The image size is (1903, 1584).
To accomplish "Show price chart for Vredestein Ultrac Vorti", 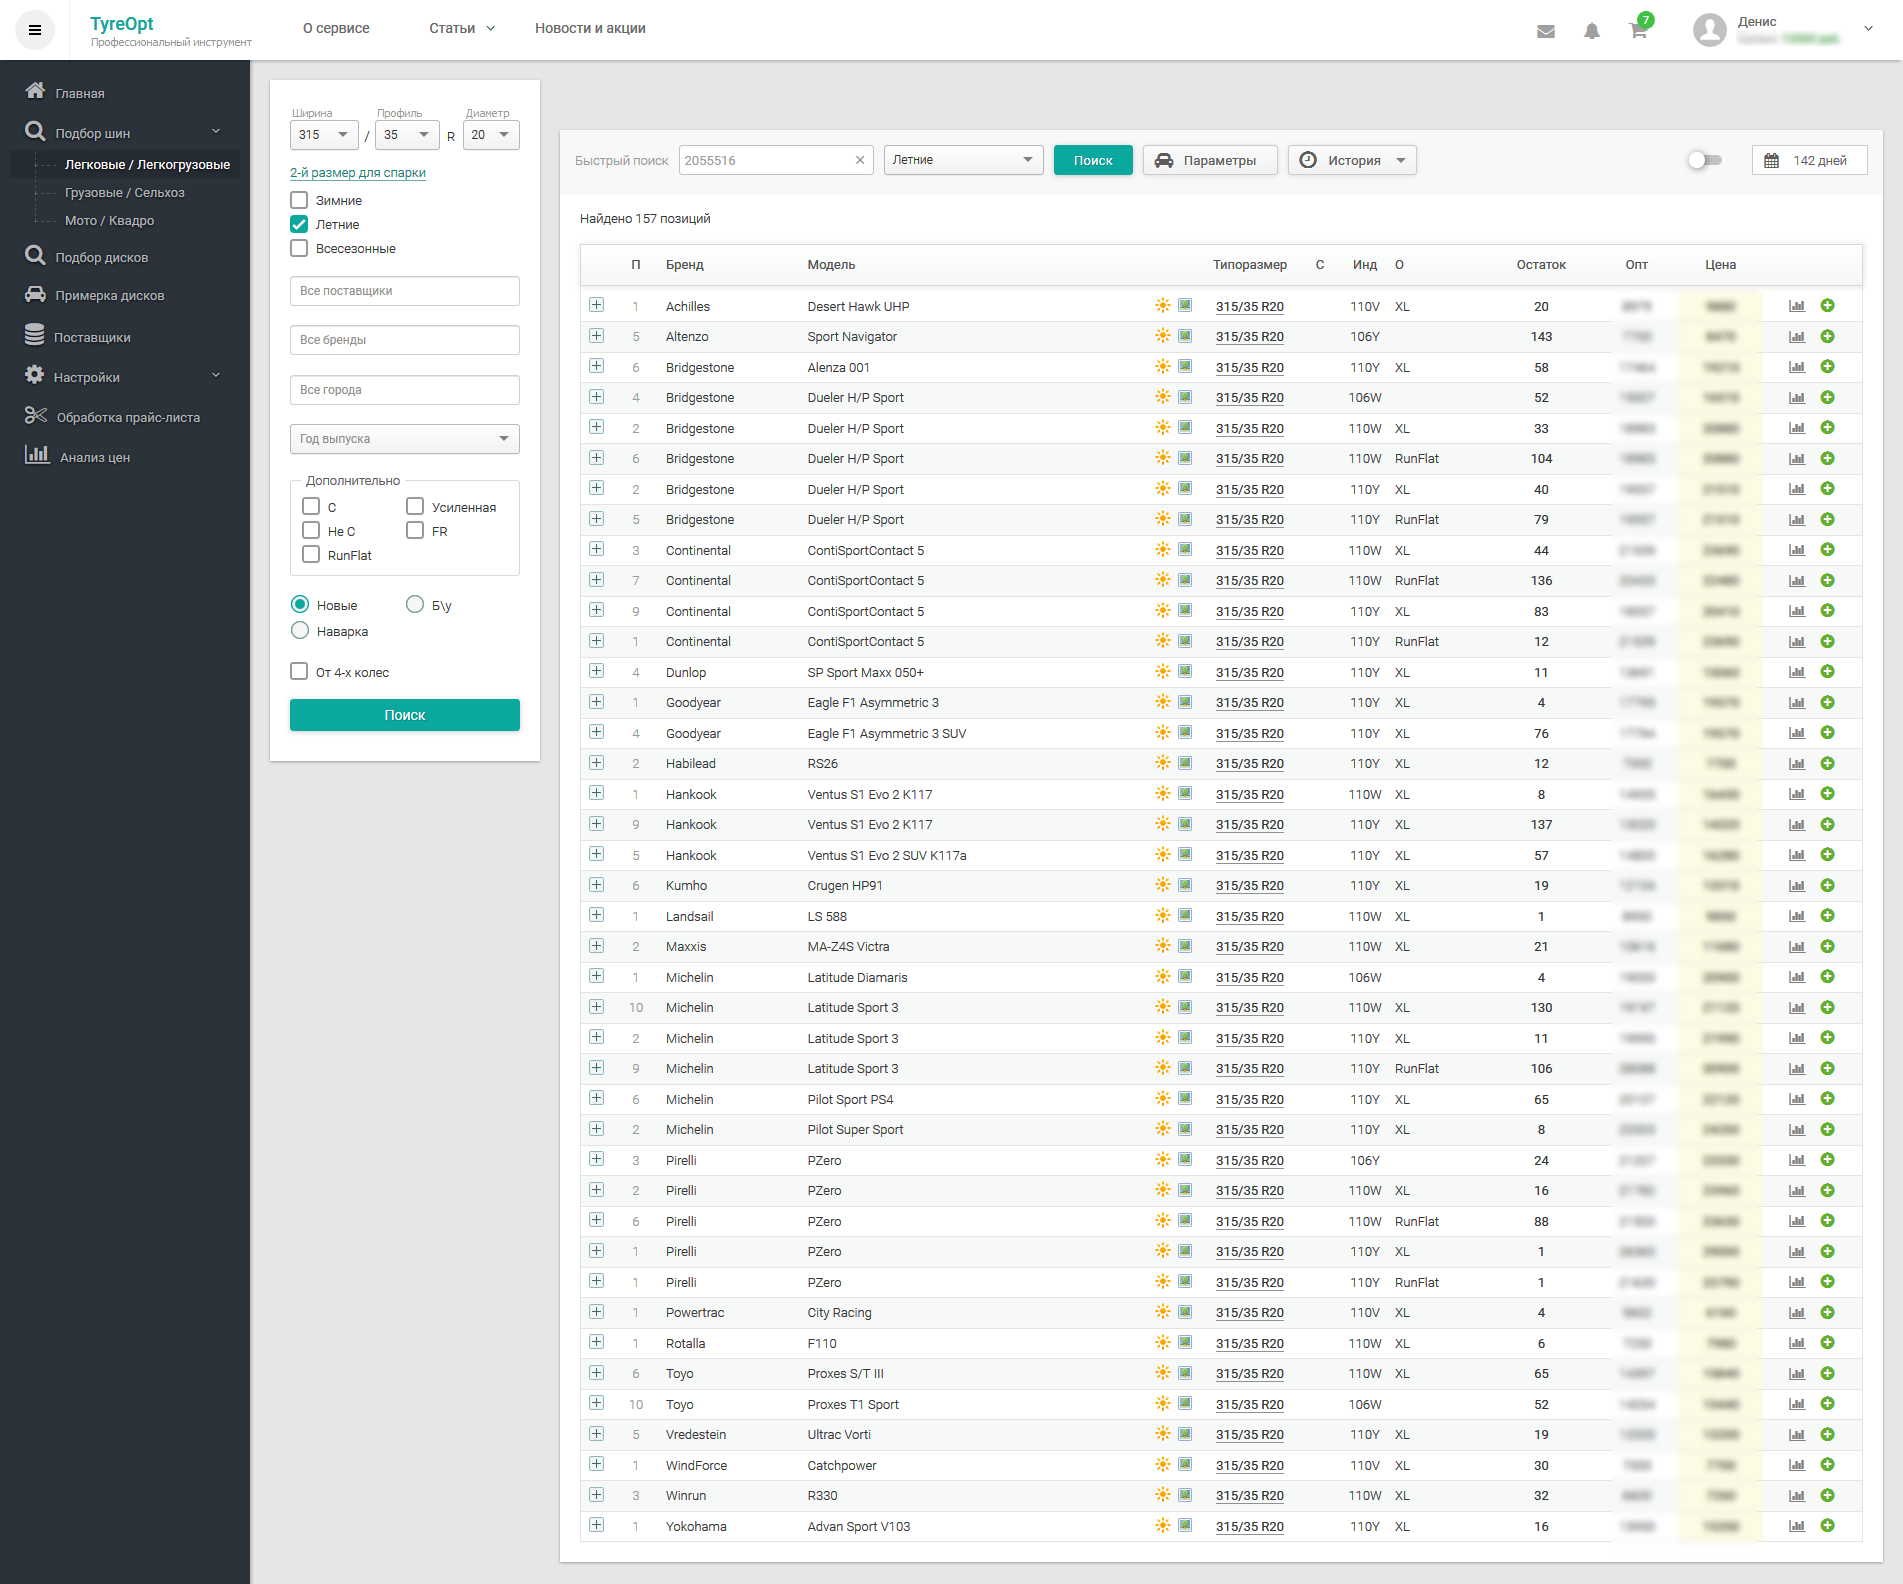I will [1797, 1435].
